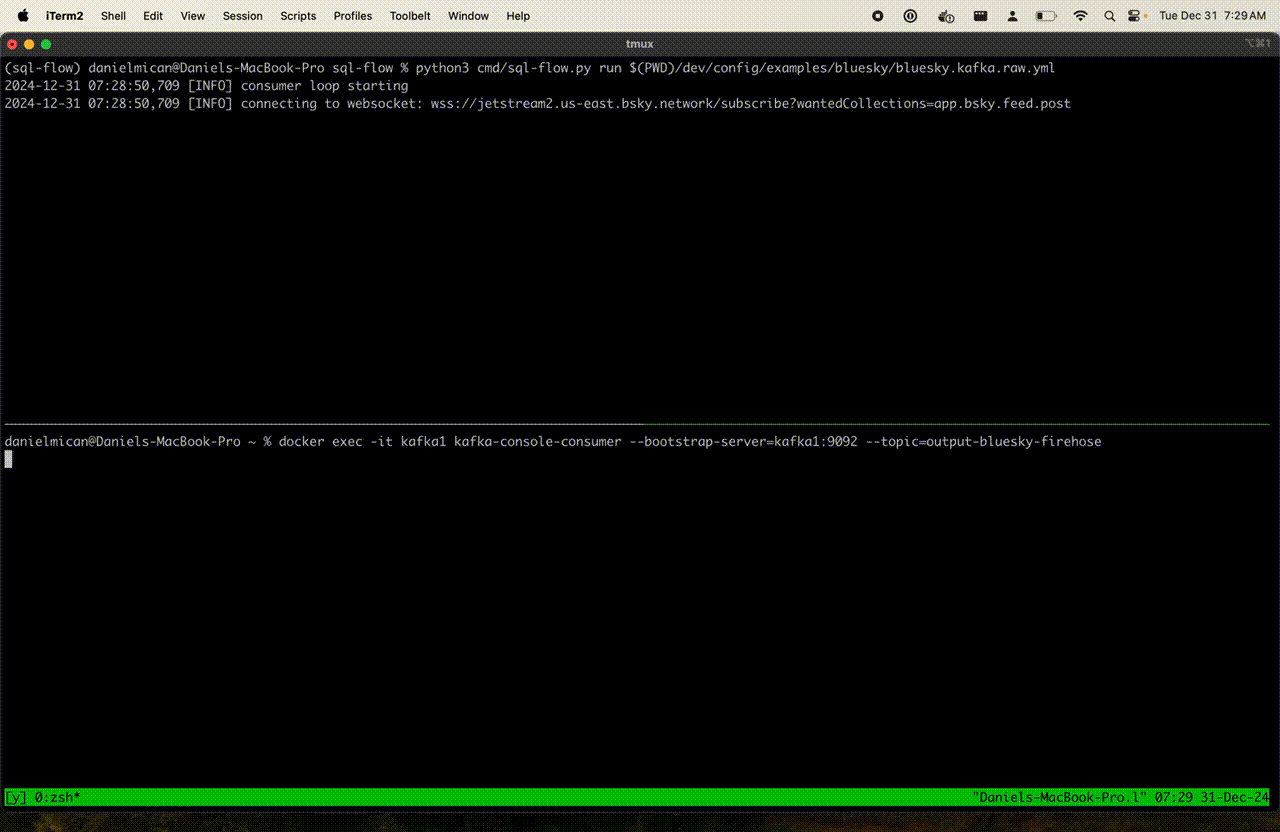Expand the Profiles menu
Viewport: 1280px width, 832px height.
click(x=352, y=16)
